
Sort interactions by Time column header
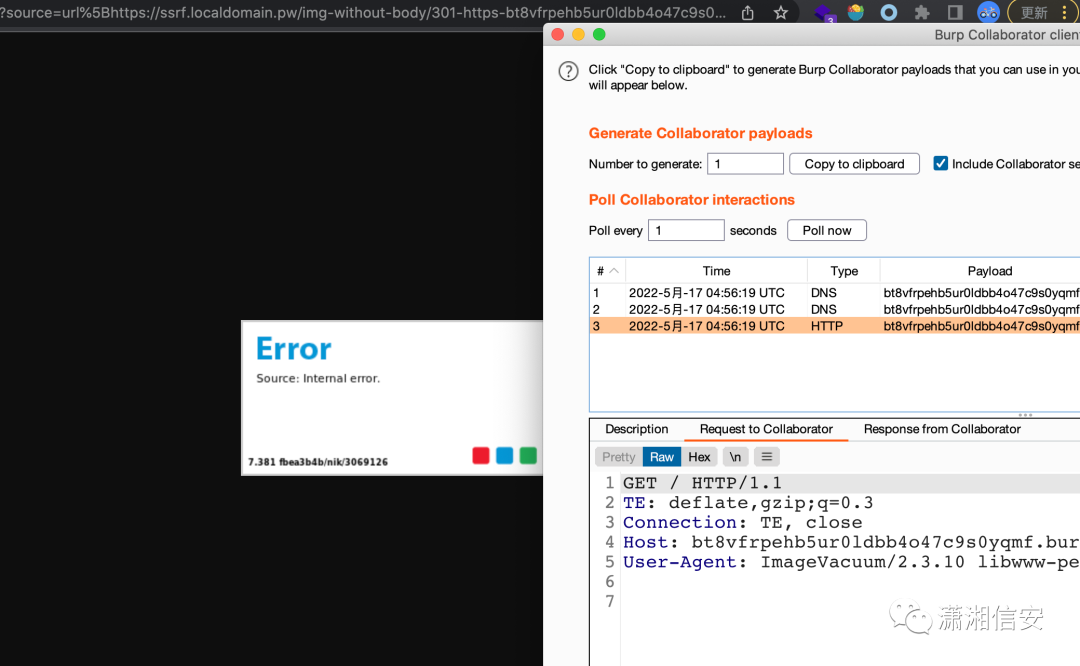click(716, 271)
